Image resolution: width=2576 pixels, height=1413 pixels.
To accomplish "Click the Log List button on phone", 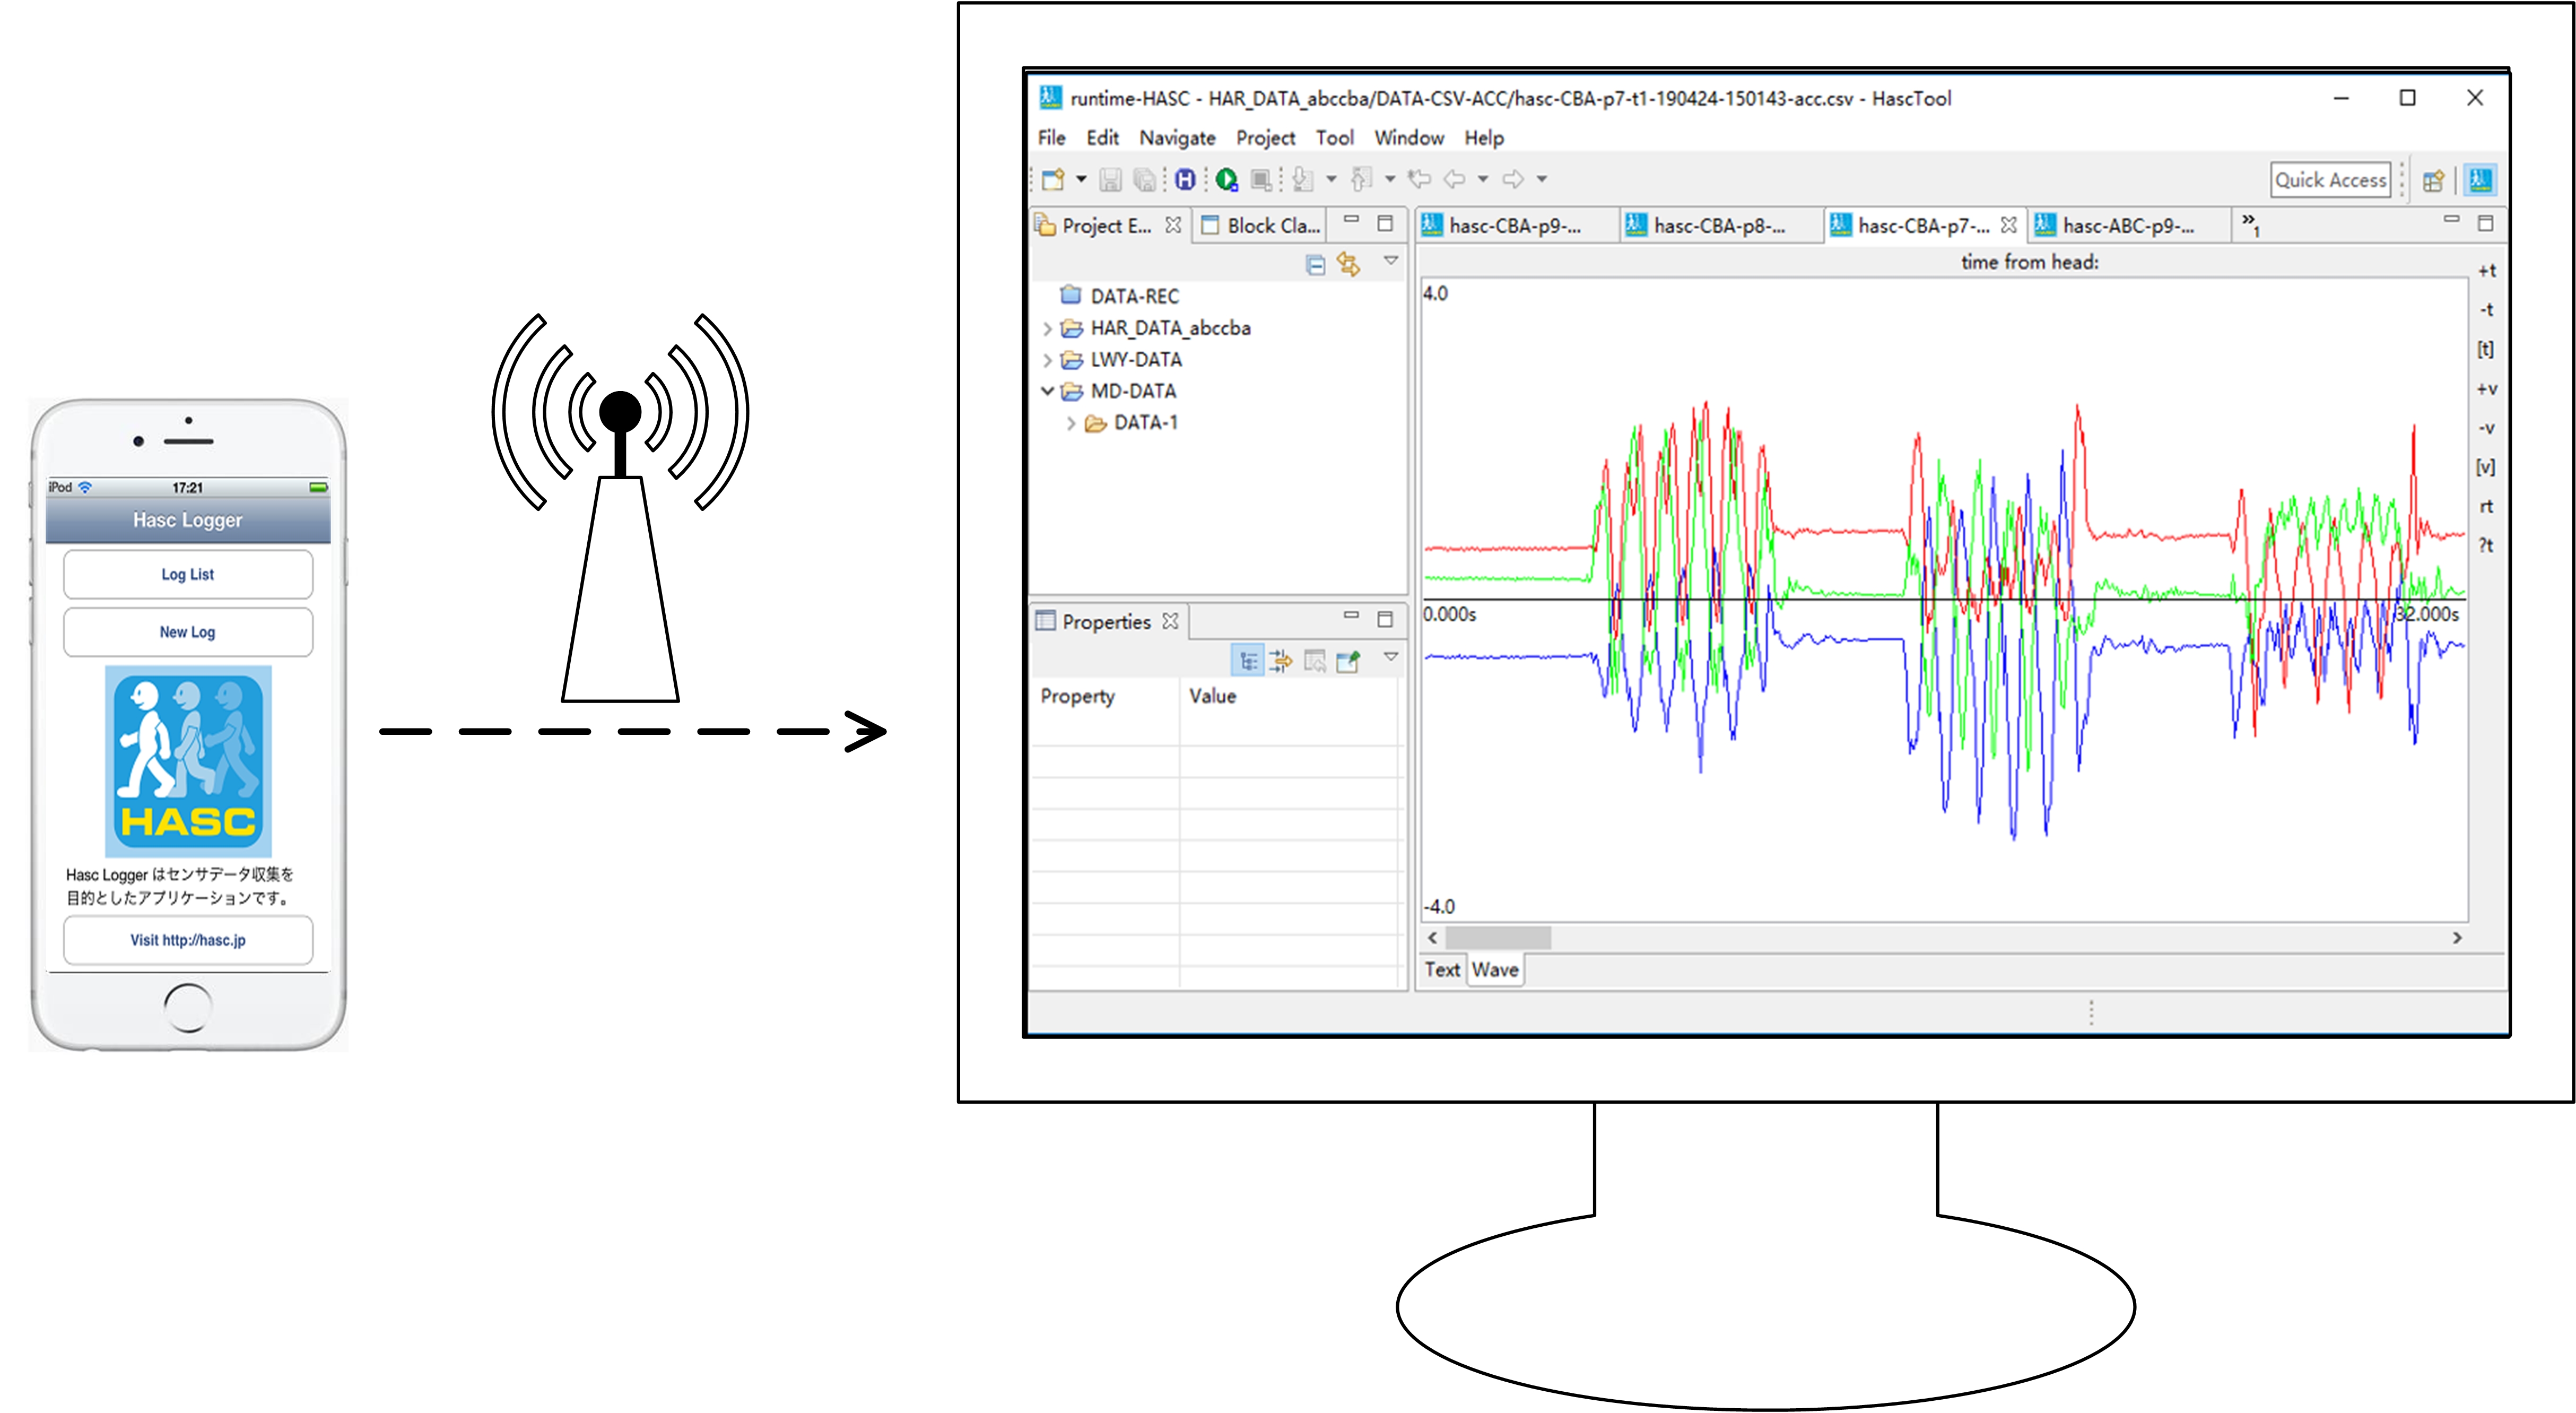I will point(188,575).
